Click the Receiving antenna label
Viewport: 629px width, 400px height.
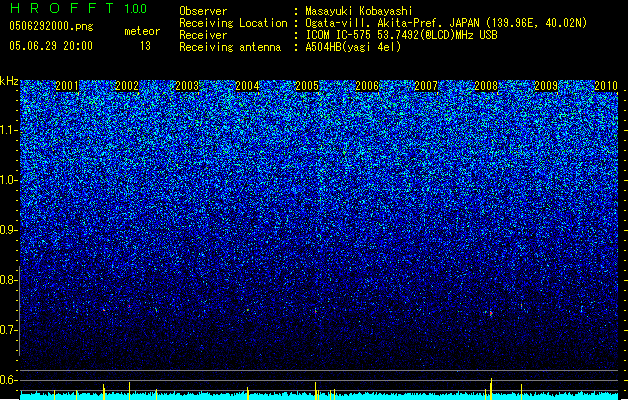(230, 47)
